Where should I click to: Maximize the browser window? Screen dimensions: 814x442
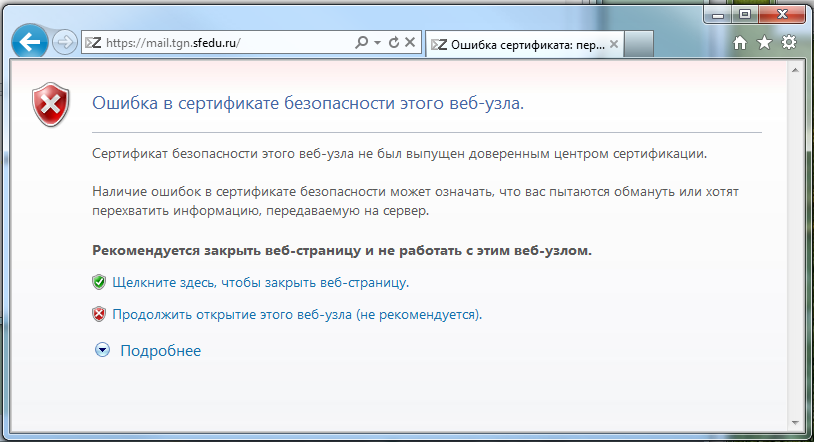coord(745,15)
